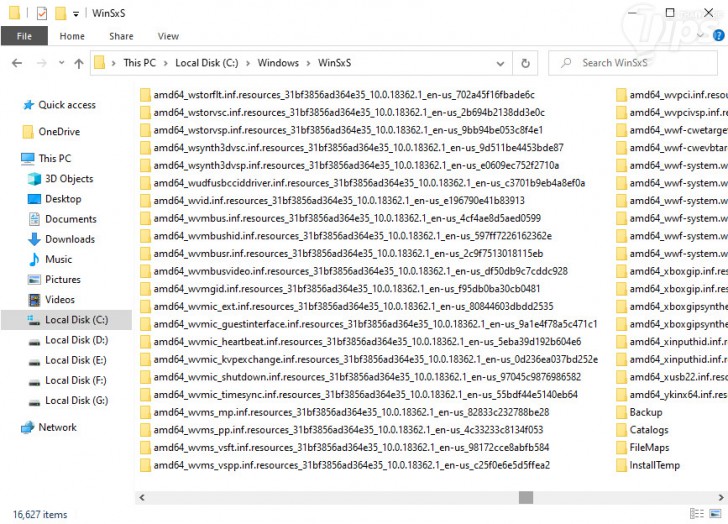Click Windows breadcrumb in address bar
This screenshot has height=524, width=728.
click(278, 63)
